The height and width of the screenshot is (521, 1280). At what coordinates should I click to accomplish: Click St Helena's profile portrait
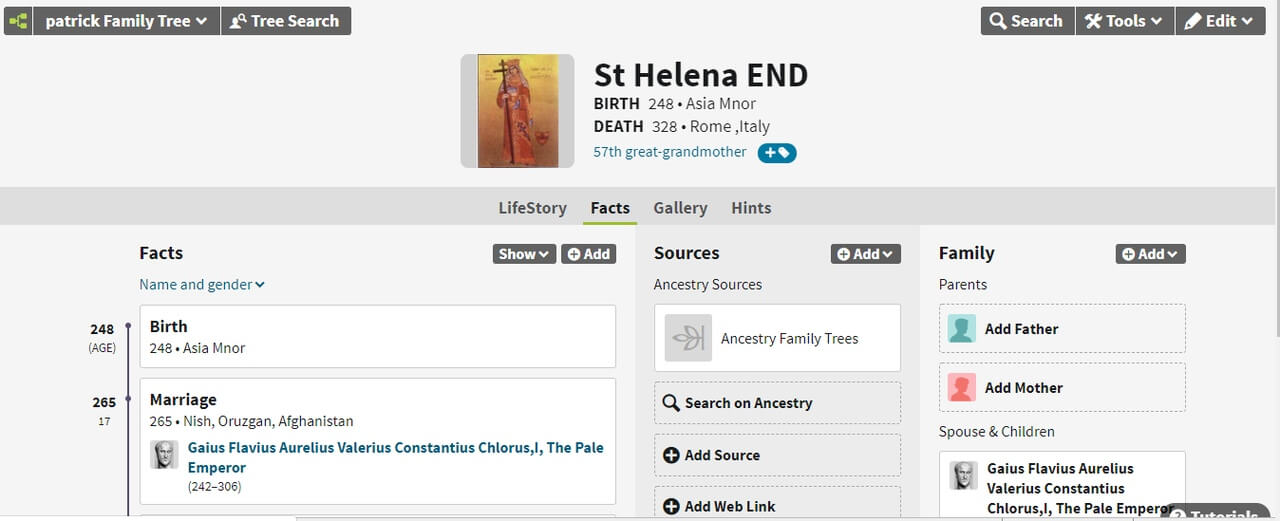pyautogui.click(x=517, y=111)
